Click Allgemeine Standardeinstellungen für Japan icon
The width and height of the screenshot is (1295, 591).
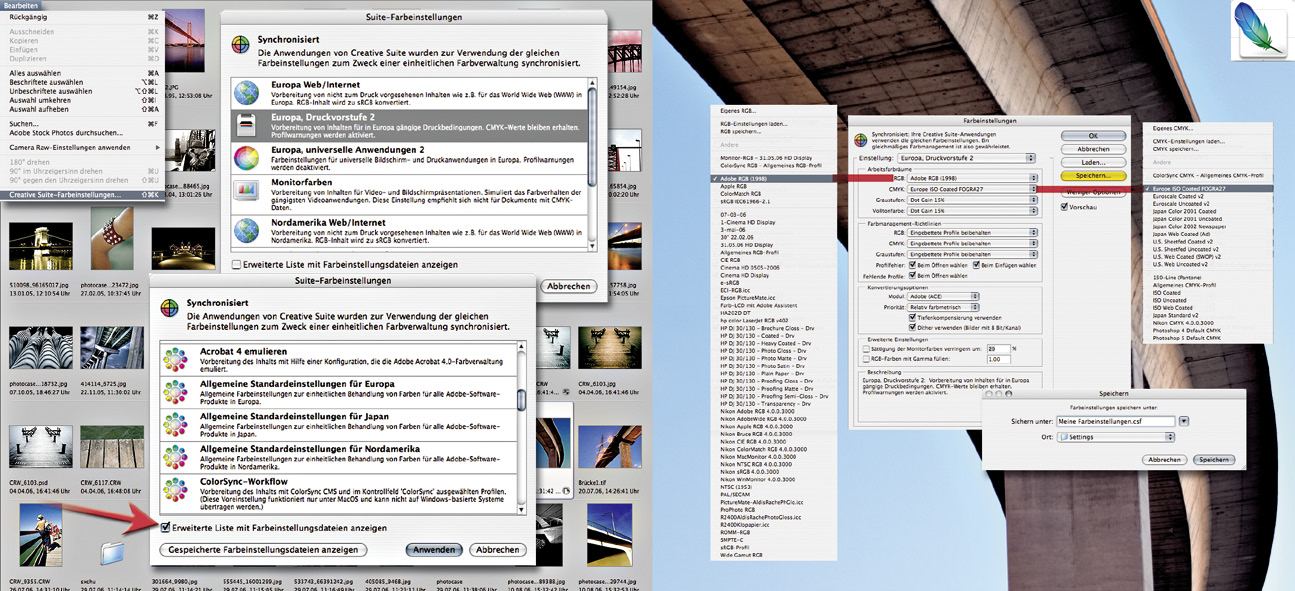(x=175, y=425)
